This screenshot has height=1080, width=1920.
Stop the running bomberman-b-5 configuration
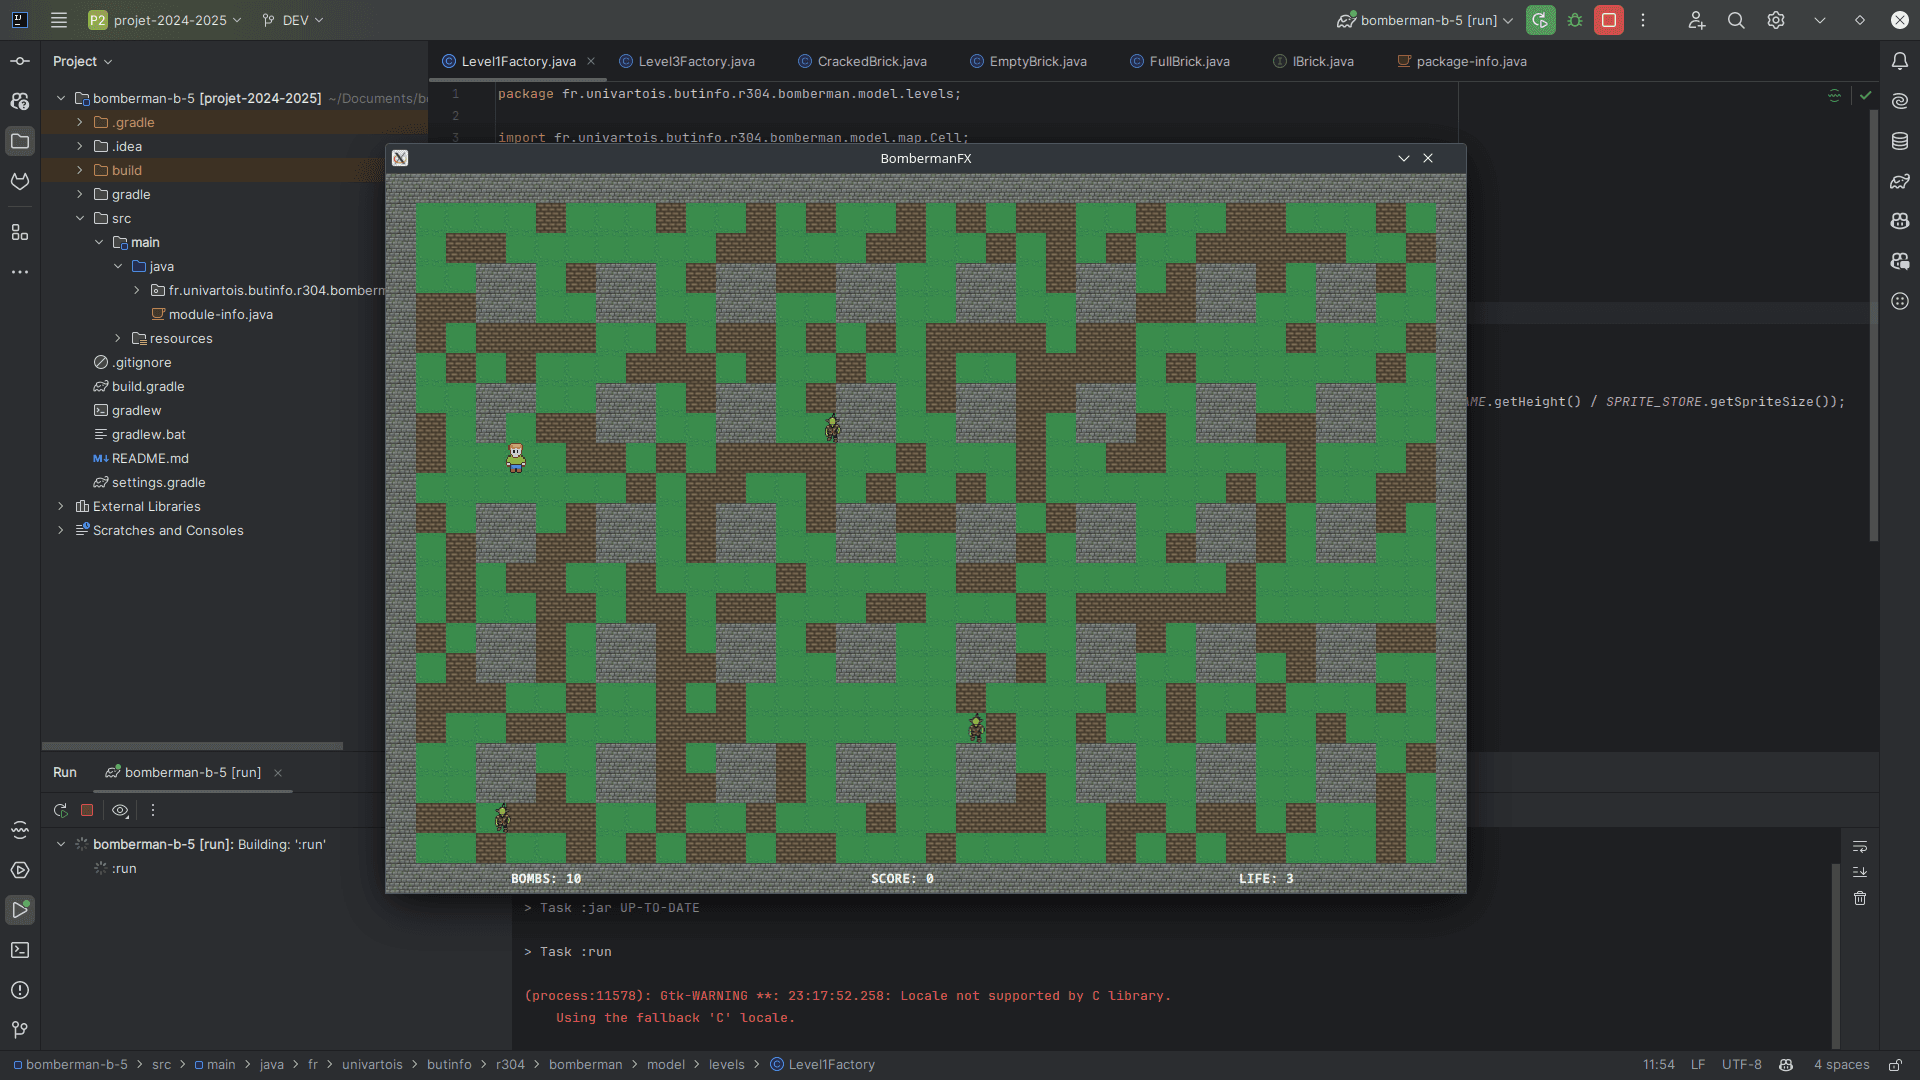click(1609, 20)
